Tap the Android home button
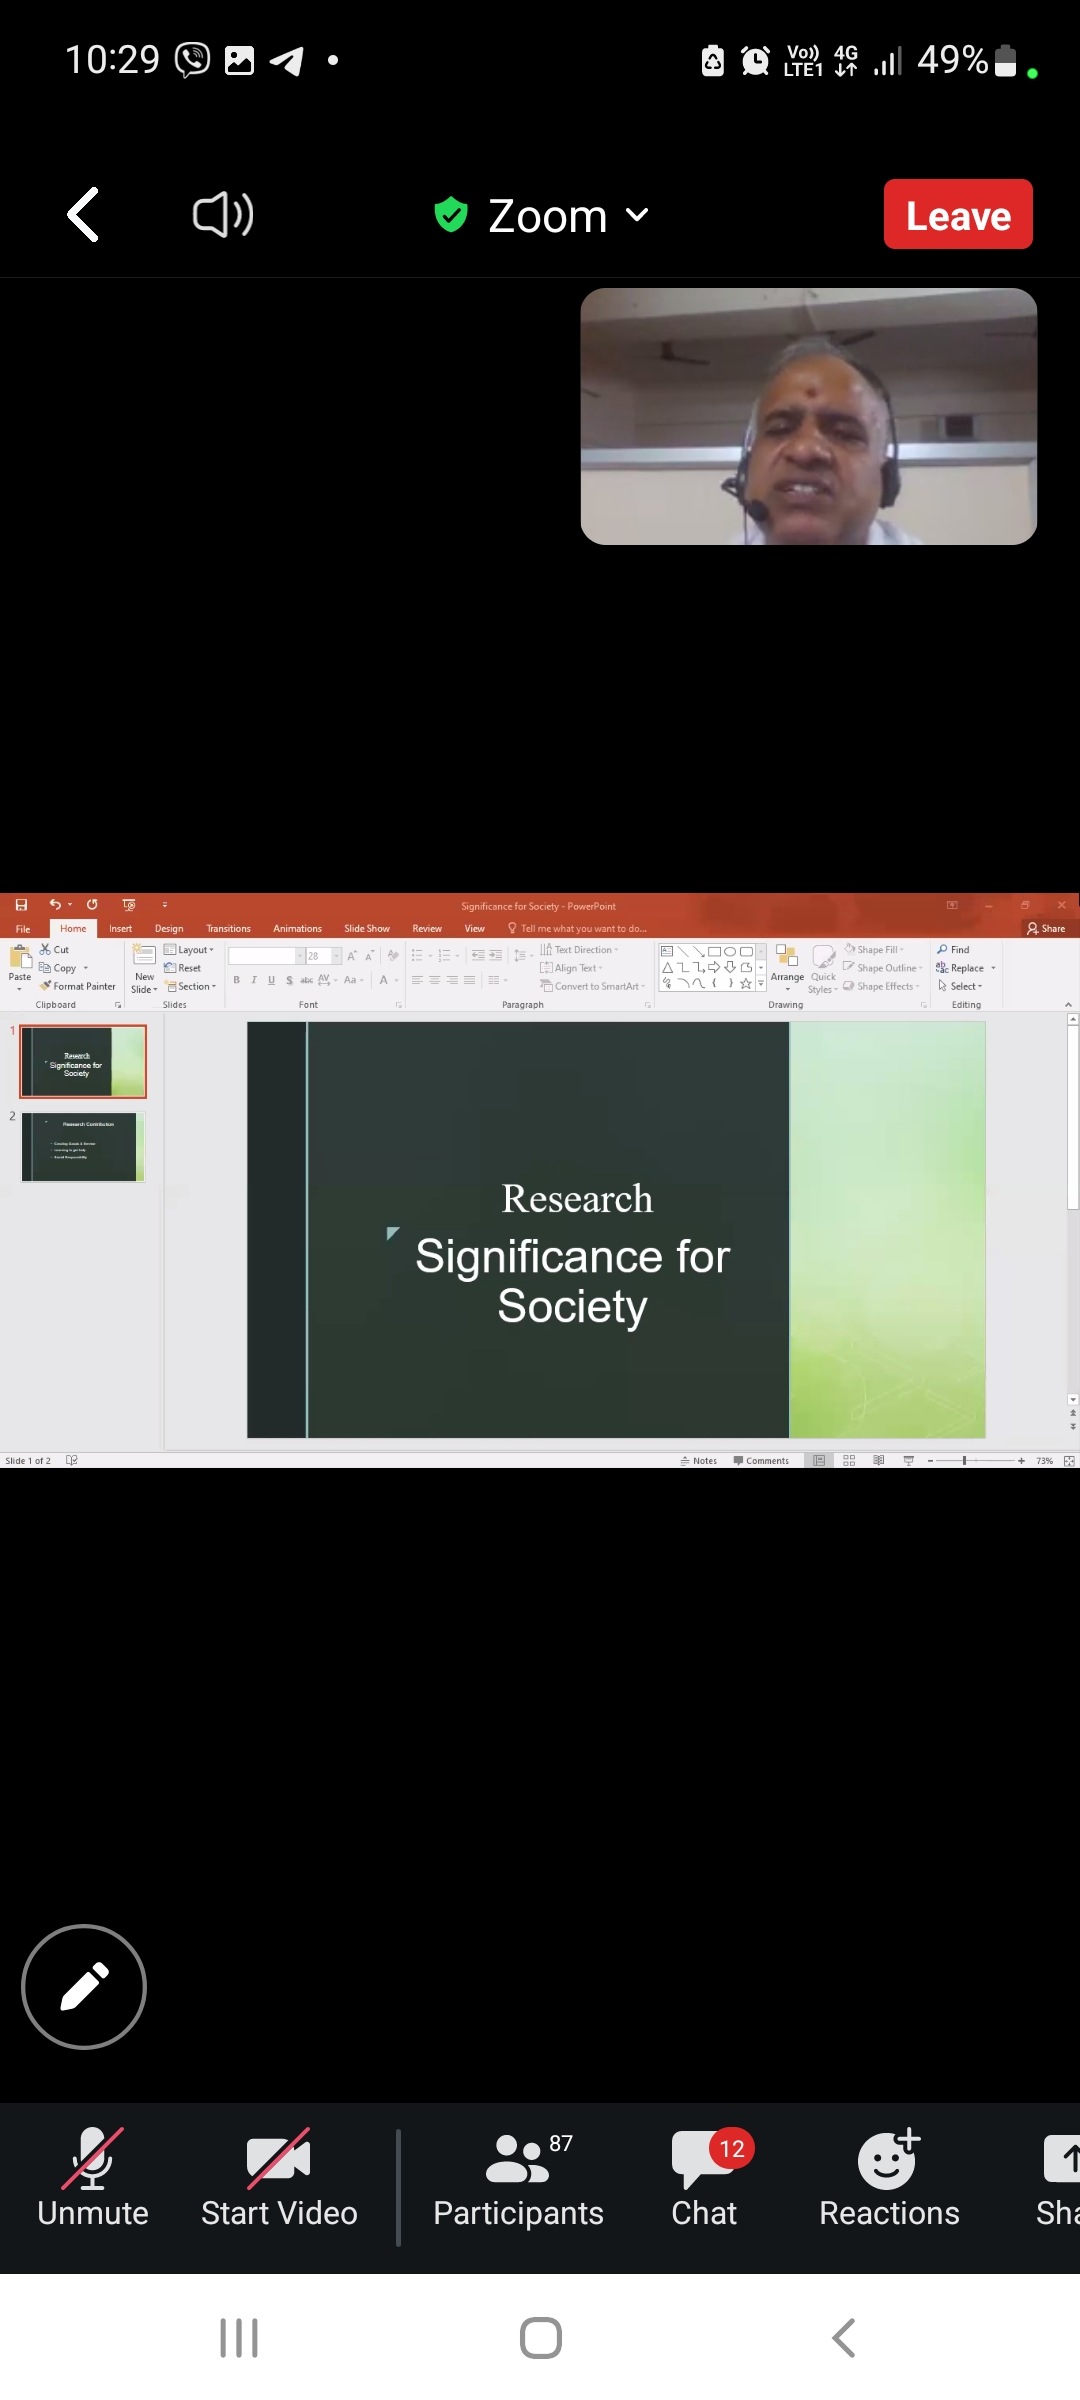Screen dimensions: 1080x2400 point(540,2338)
